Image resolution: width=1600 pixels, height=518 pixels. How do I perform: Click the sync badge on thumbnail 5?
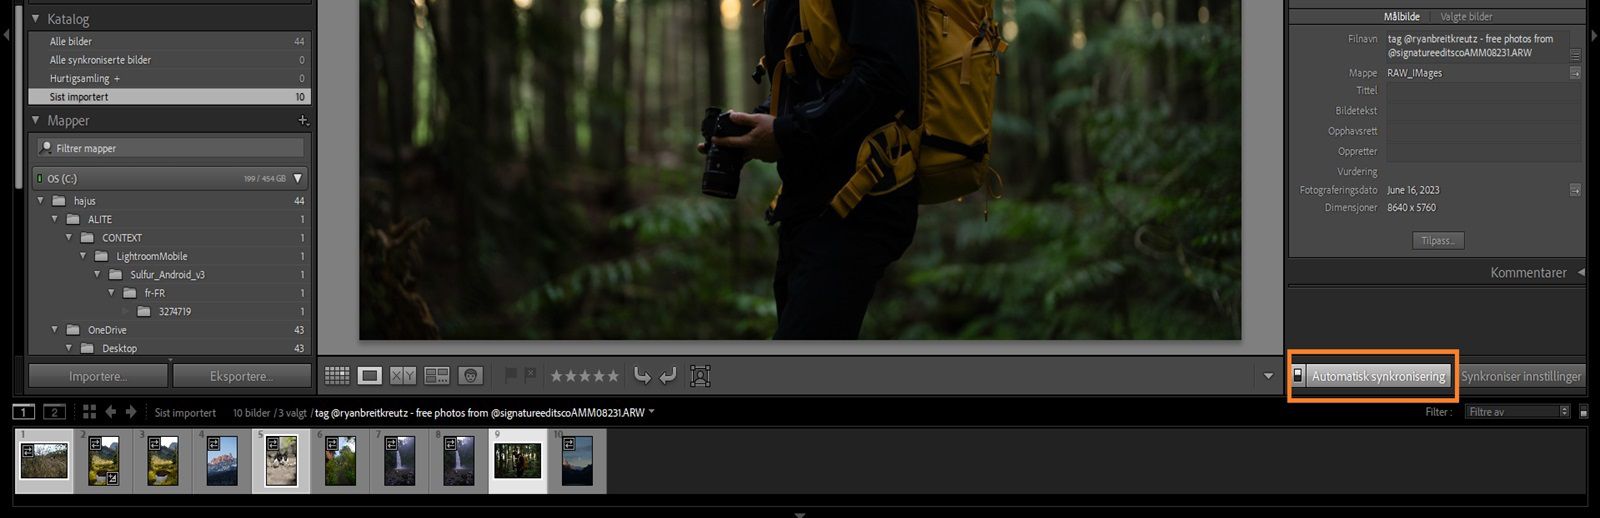pyautogui.click(x=273, y=444)
